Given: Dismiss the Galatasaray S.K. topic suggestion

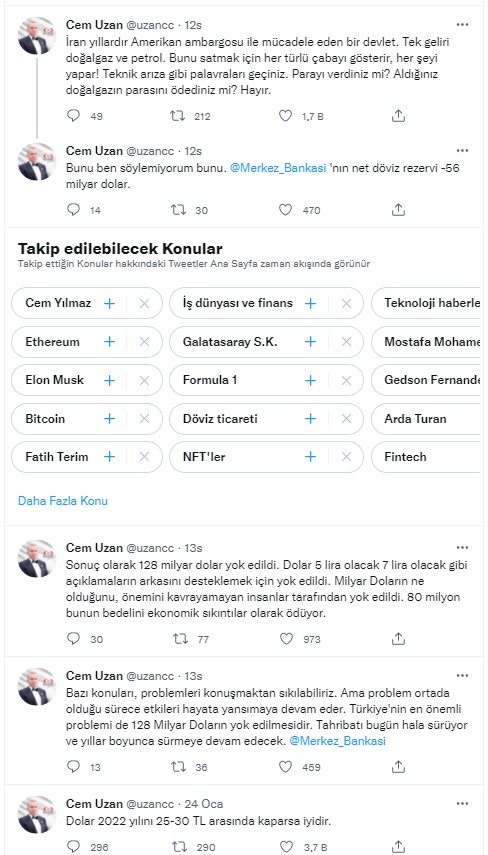Looking at the screenshot, I should 346,342.
